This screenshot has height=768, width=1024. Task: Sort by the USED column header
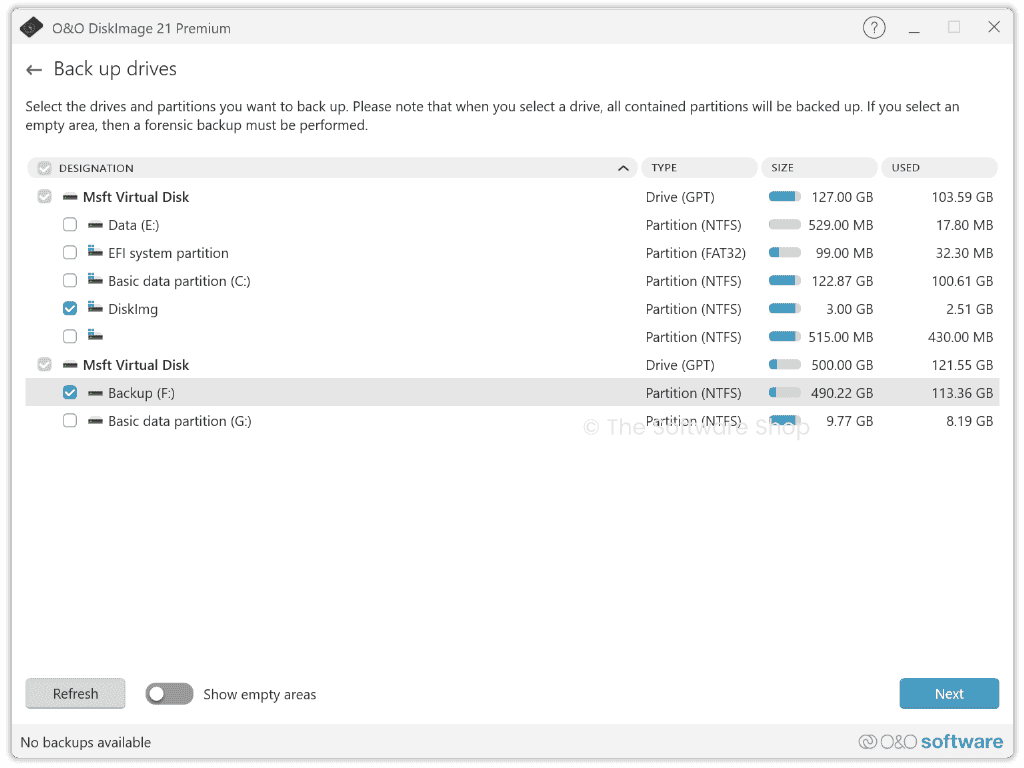click(939, 168)
